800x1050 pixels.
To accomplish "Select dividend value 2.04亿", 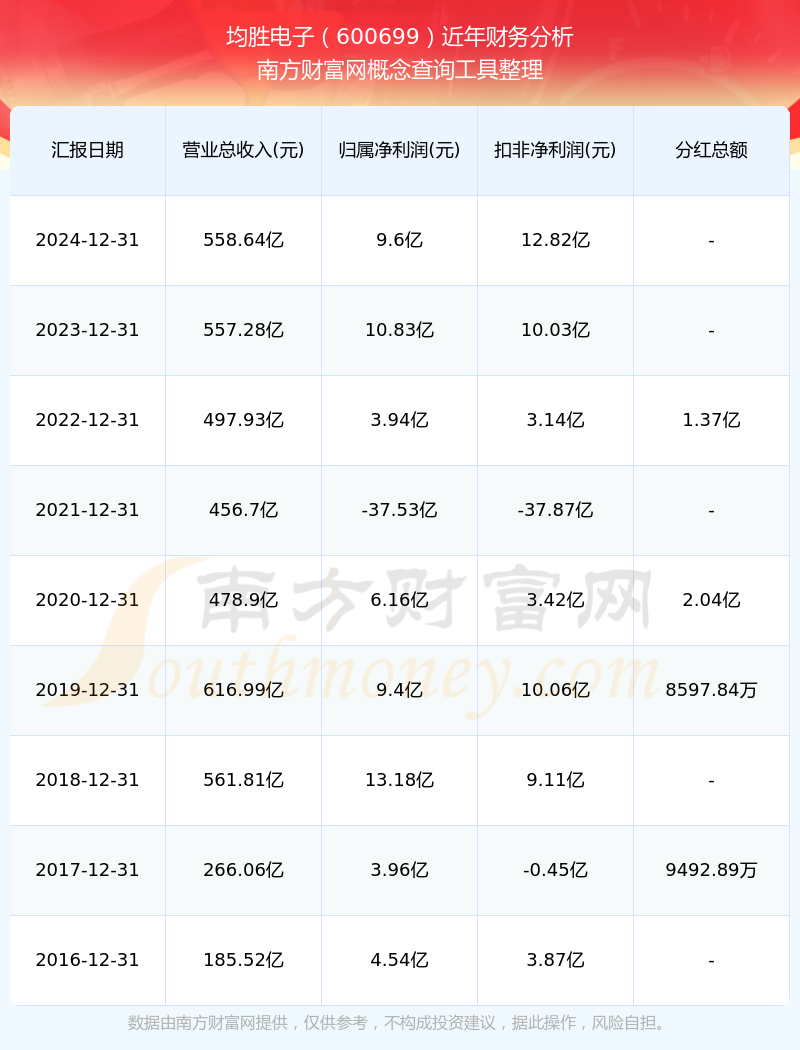I will pyautogui.click(x=712, y=600).
